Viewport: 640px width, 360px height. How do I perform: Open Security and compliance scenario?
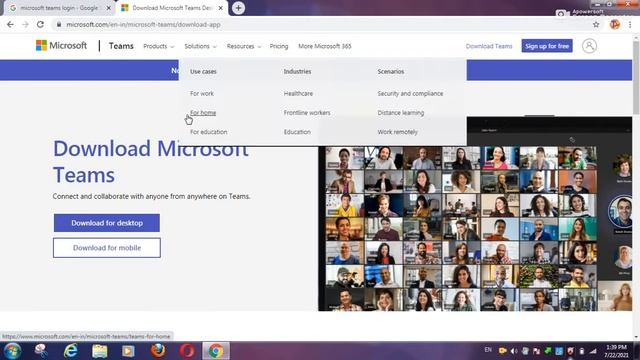pos(410,93)
